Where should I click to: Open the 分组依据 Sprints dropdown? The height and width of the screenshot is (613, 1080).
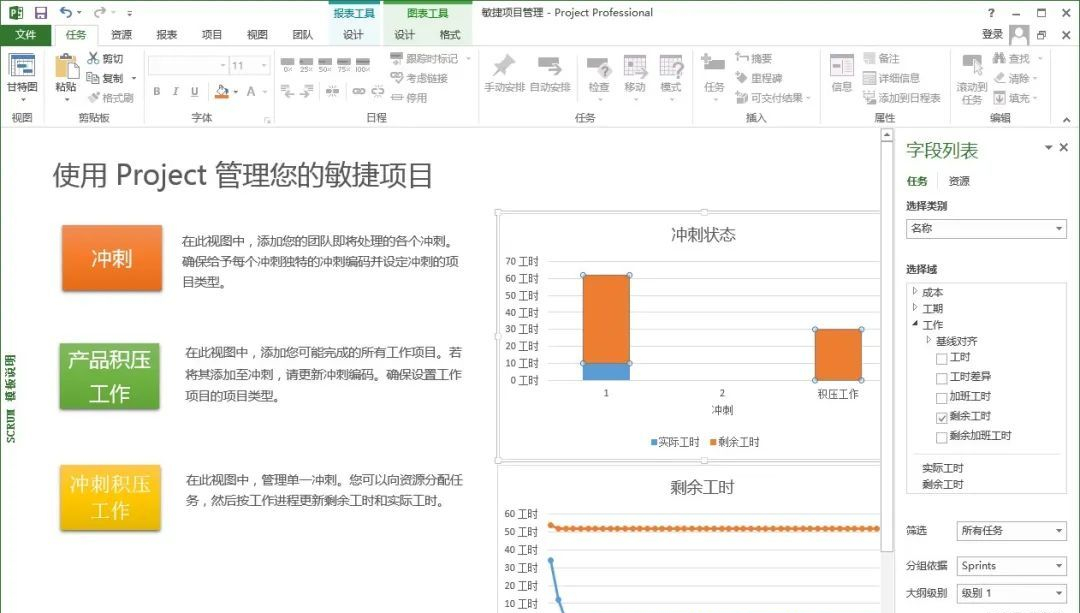click(x=1011, y=565)
